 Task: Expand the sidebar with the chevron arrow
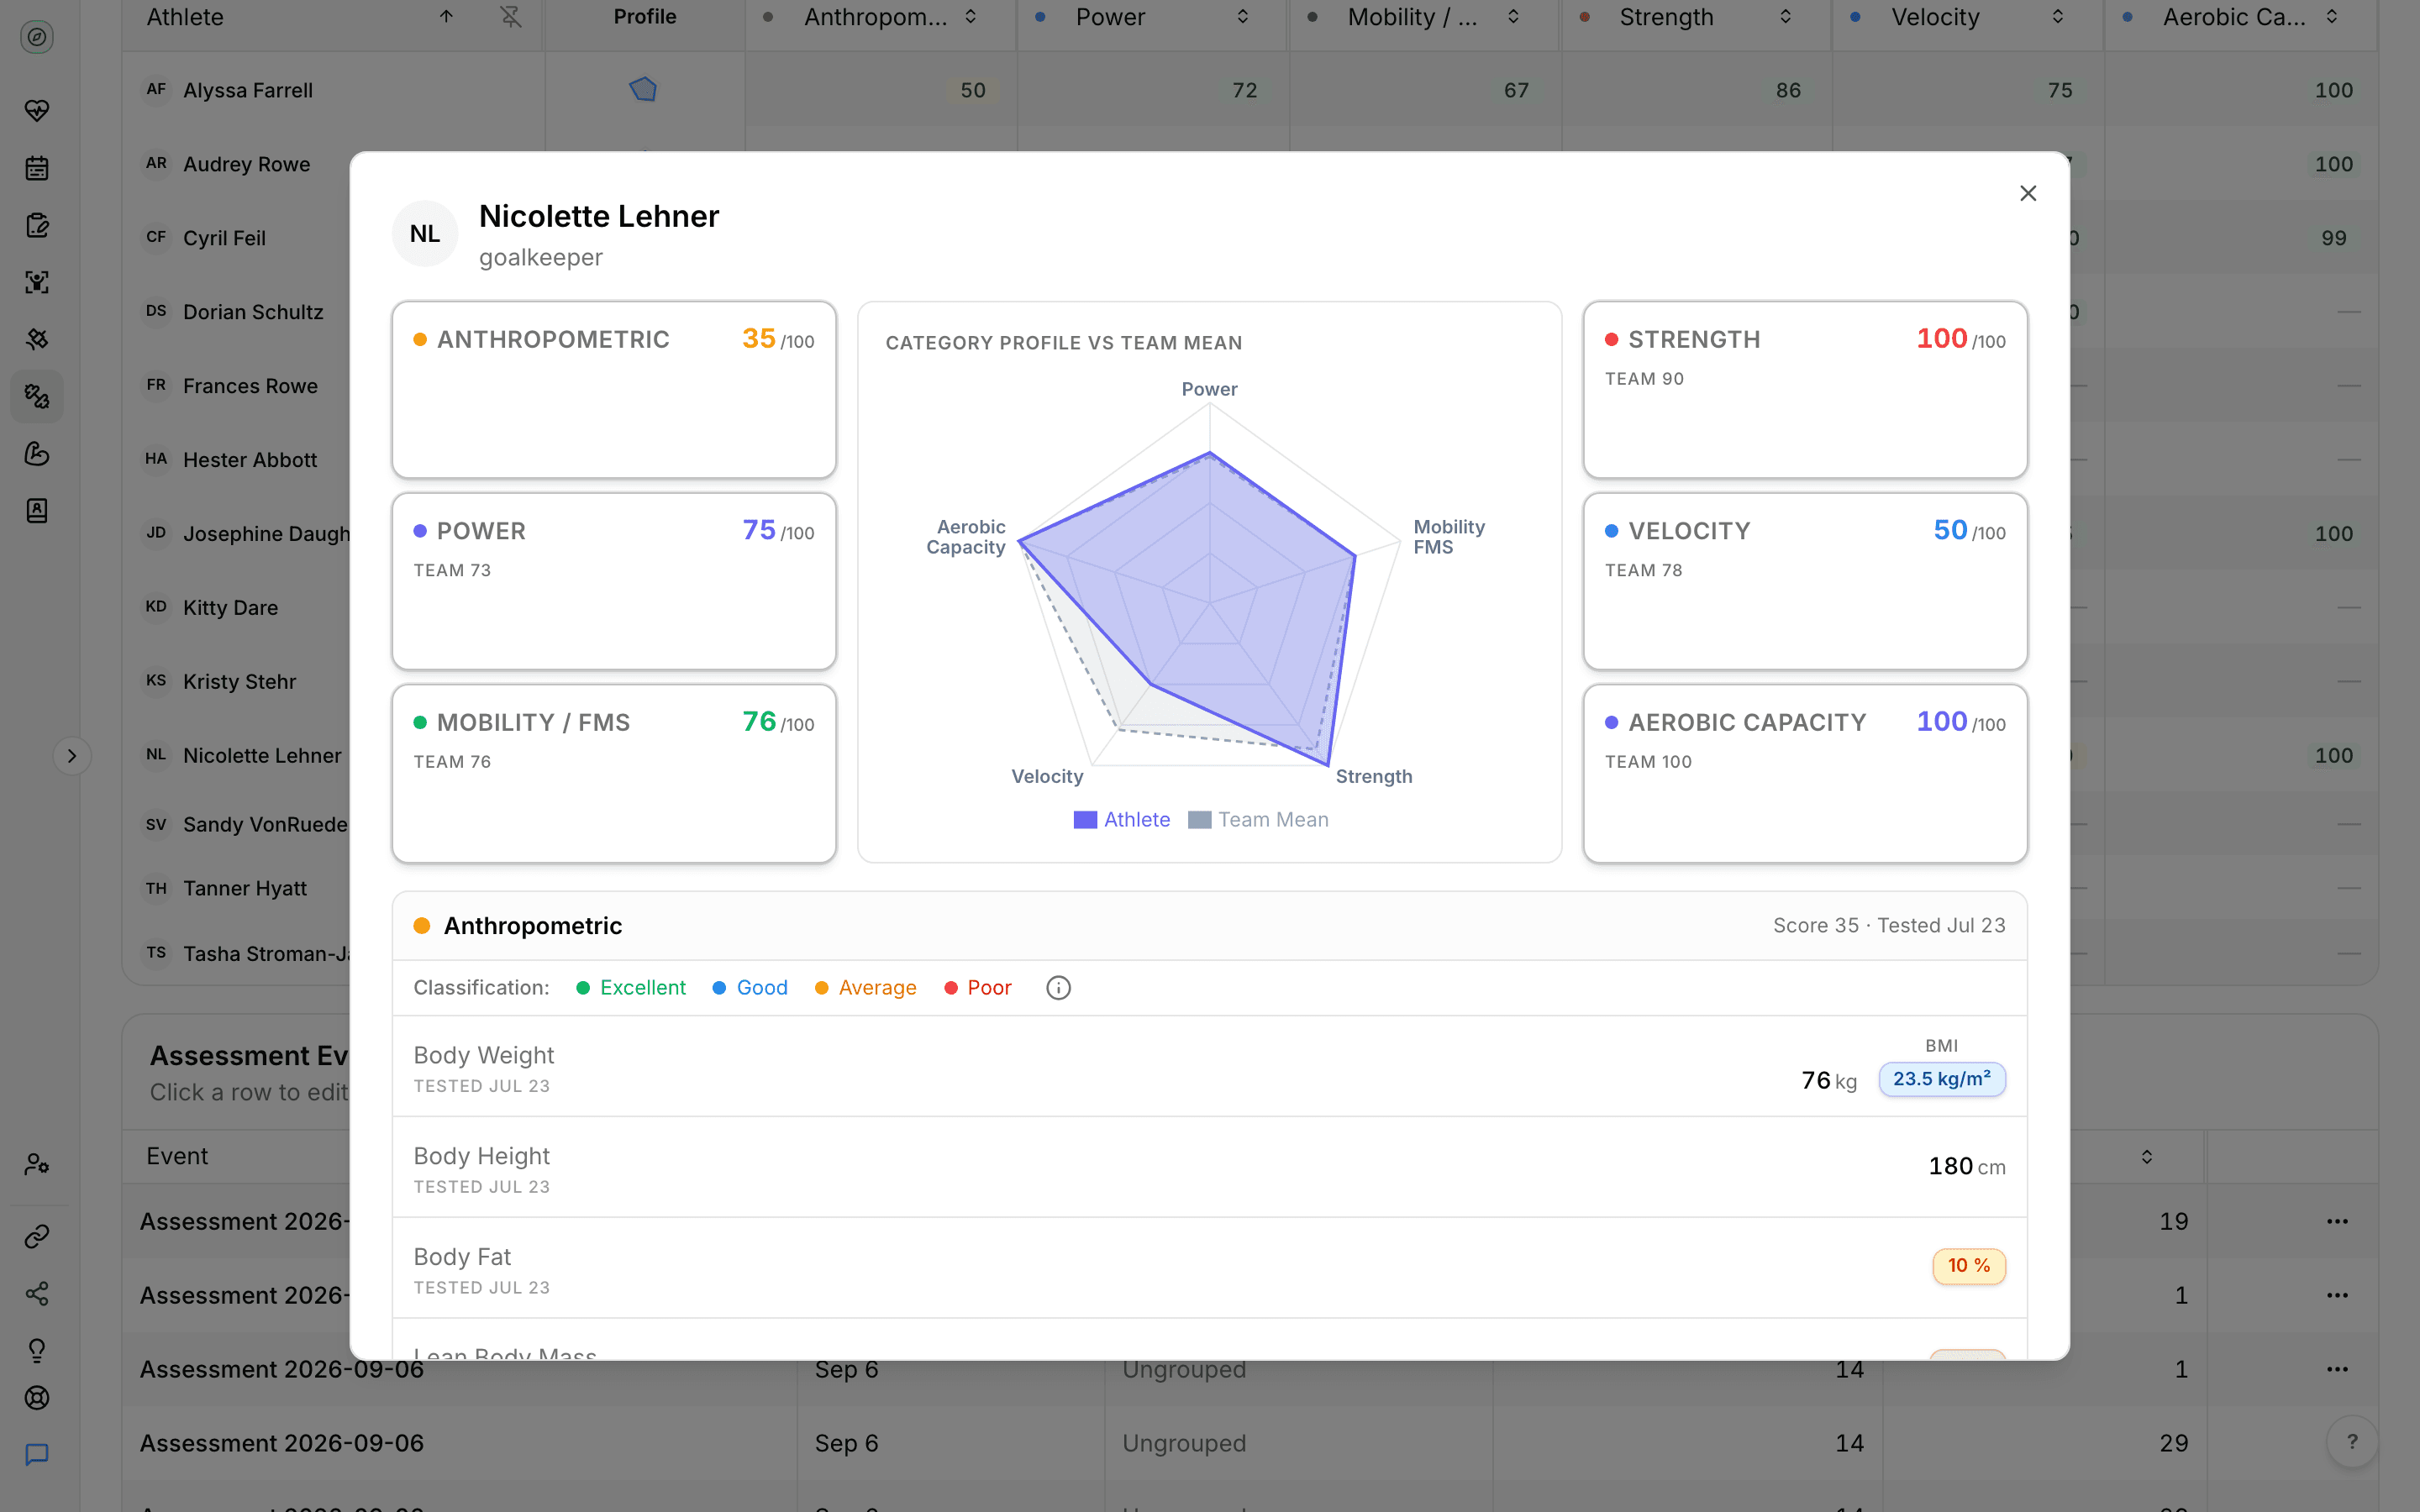(x=72, y=756)
